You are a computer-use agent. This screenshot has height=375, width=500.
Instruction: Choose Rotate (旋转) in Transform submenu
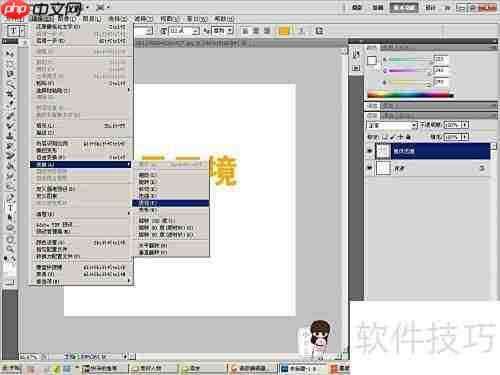pyautogui.click(x=171, y=182)
